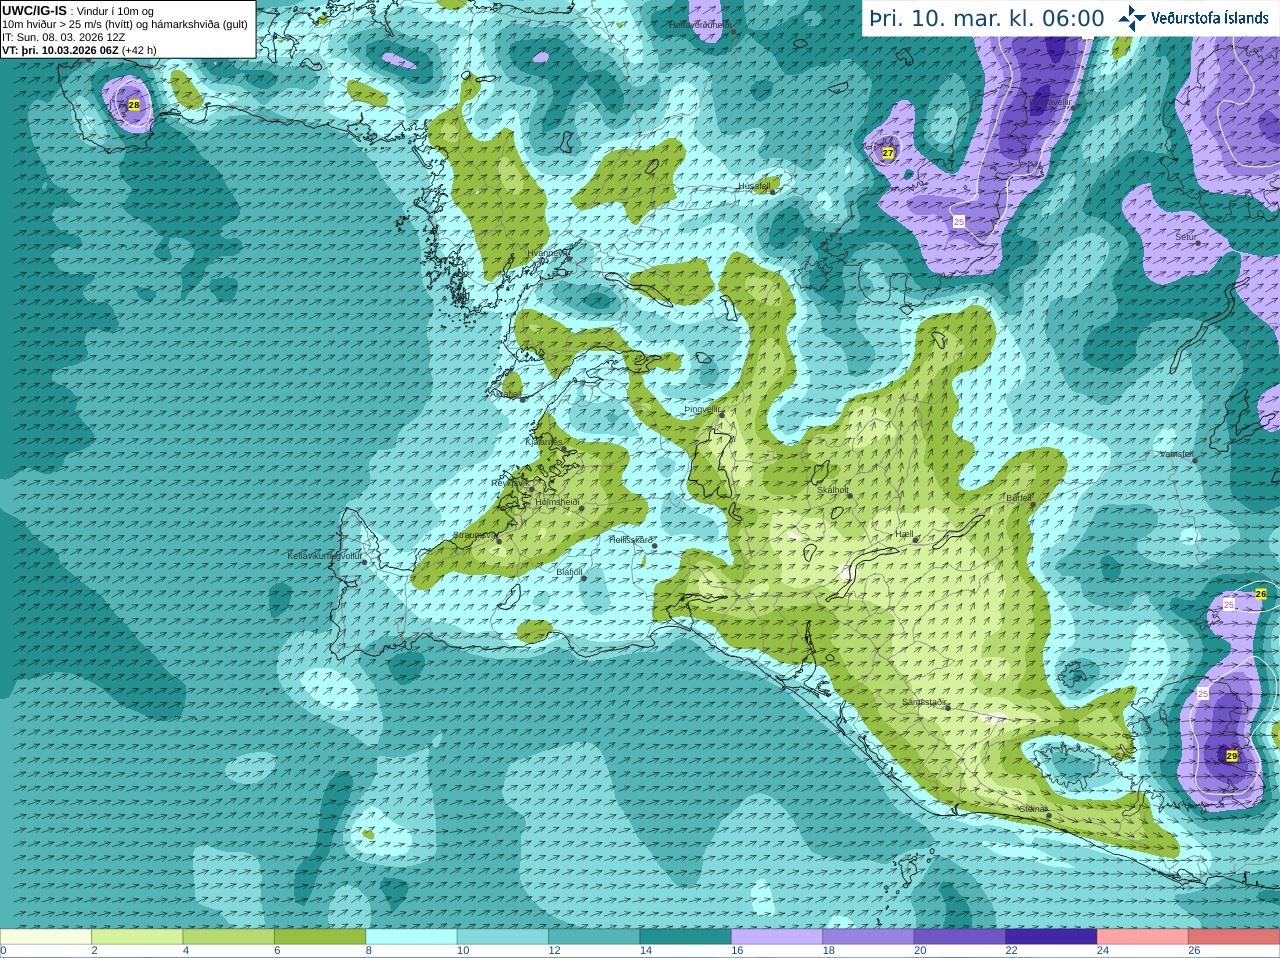Click the Hólmsheiði station label
1280x958 pixels.
[x=557, y=502]
